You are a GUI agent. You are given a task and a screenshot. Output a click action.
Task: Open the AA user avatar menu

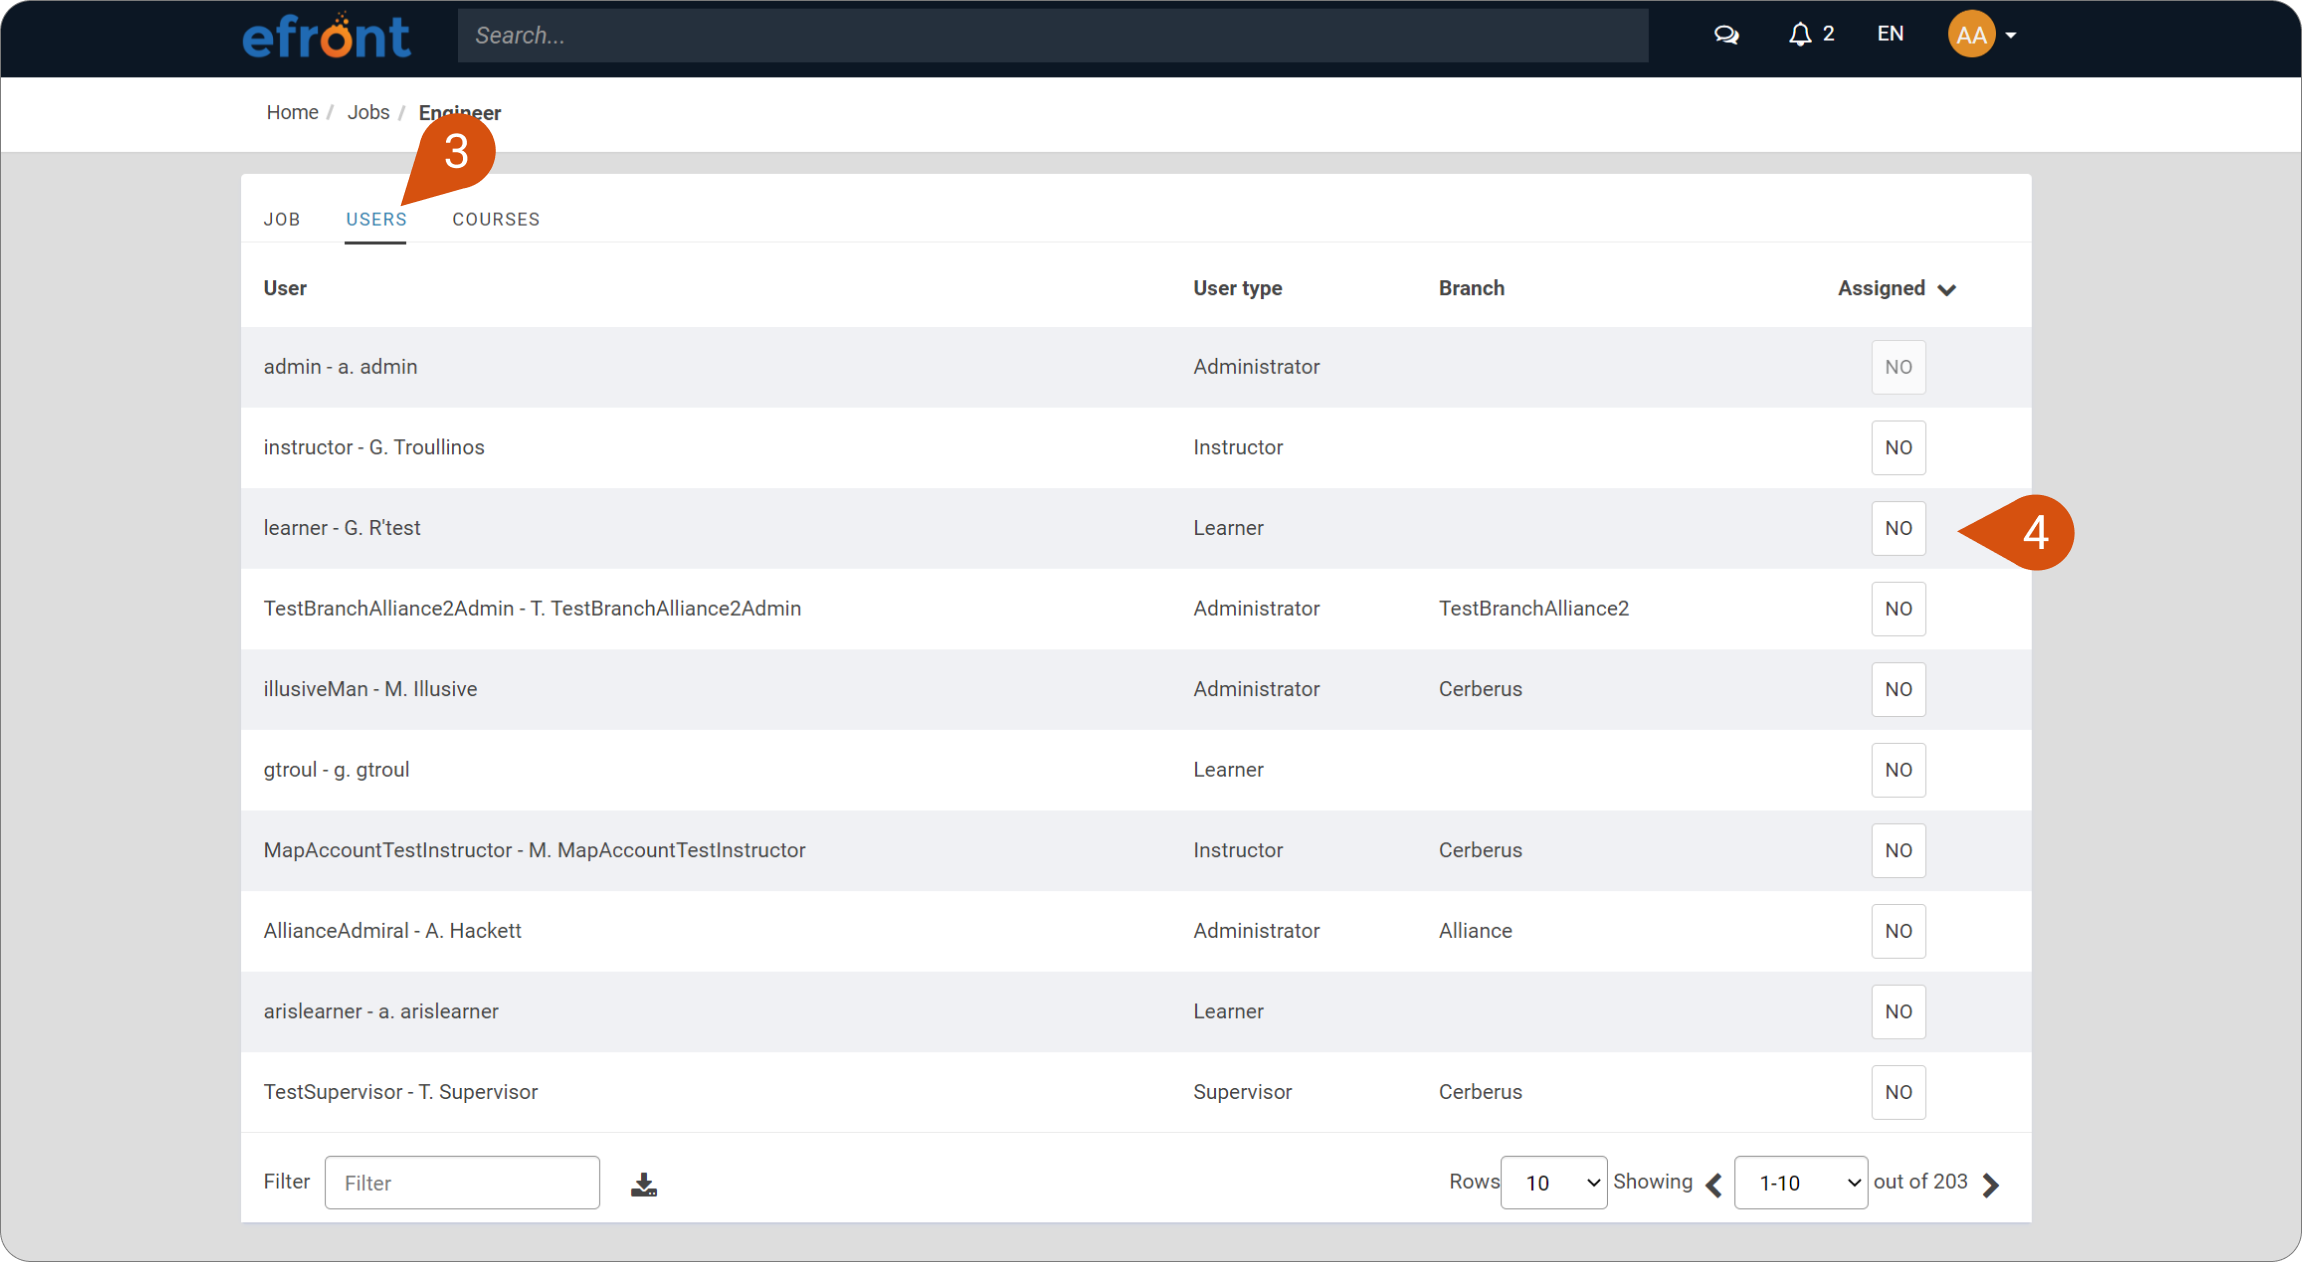pos(1981,35)
